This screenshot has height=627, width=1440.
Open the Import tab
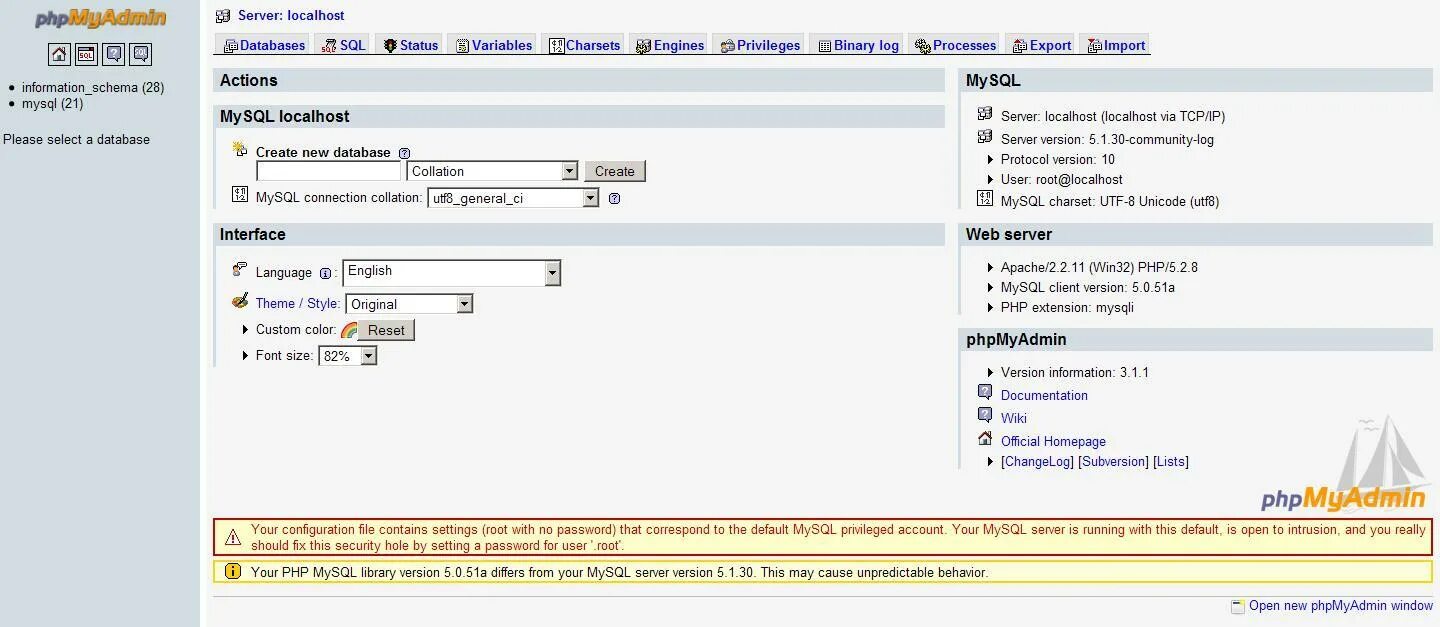[1116, 45]
